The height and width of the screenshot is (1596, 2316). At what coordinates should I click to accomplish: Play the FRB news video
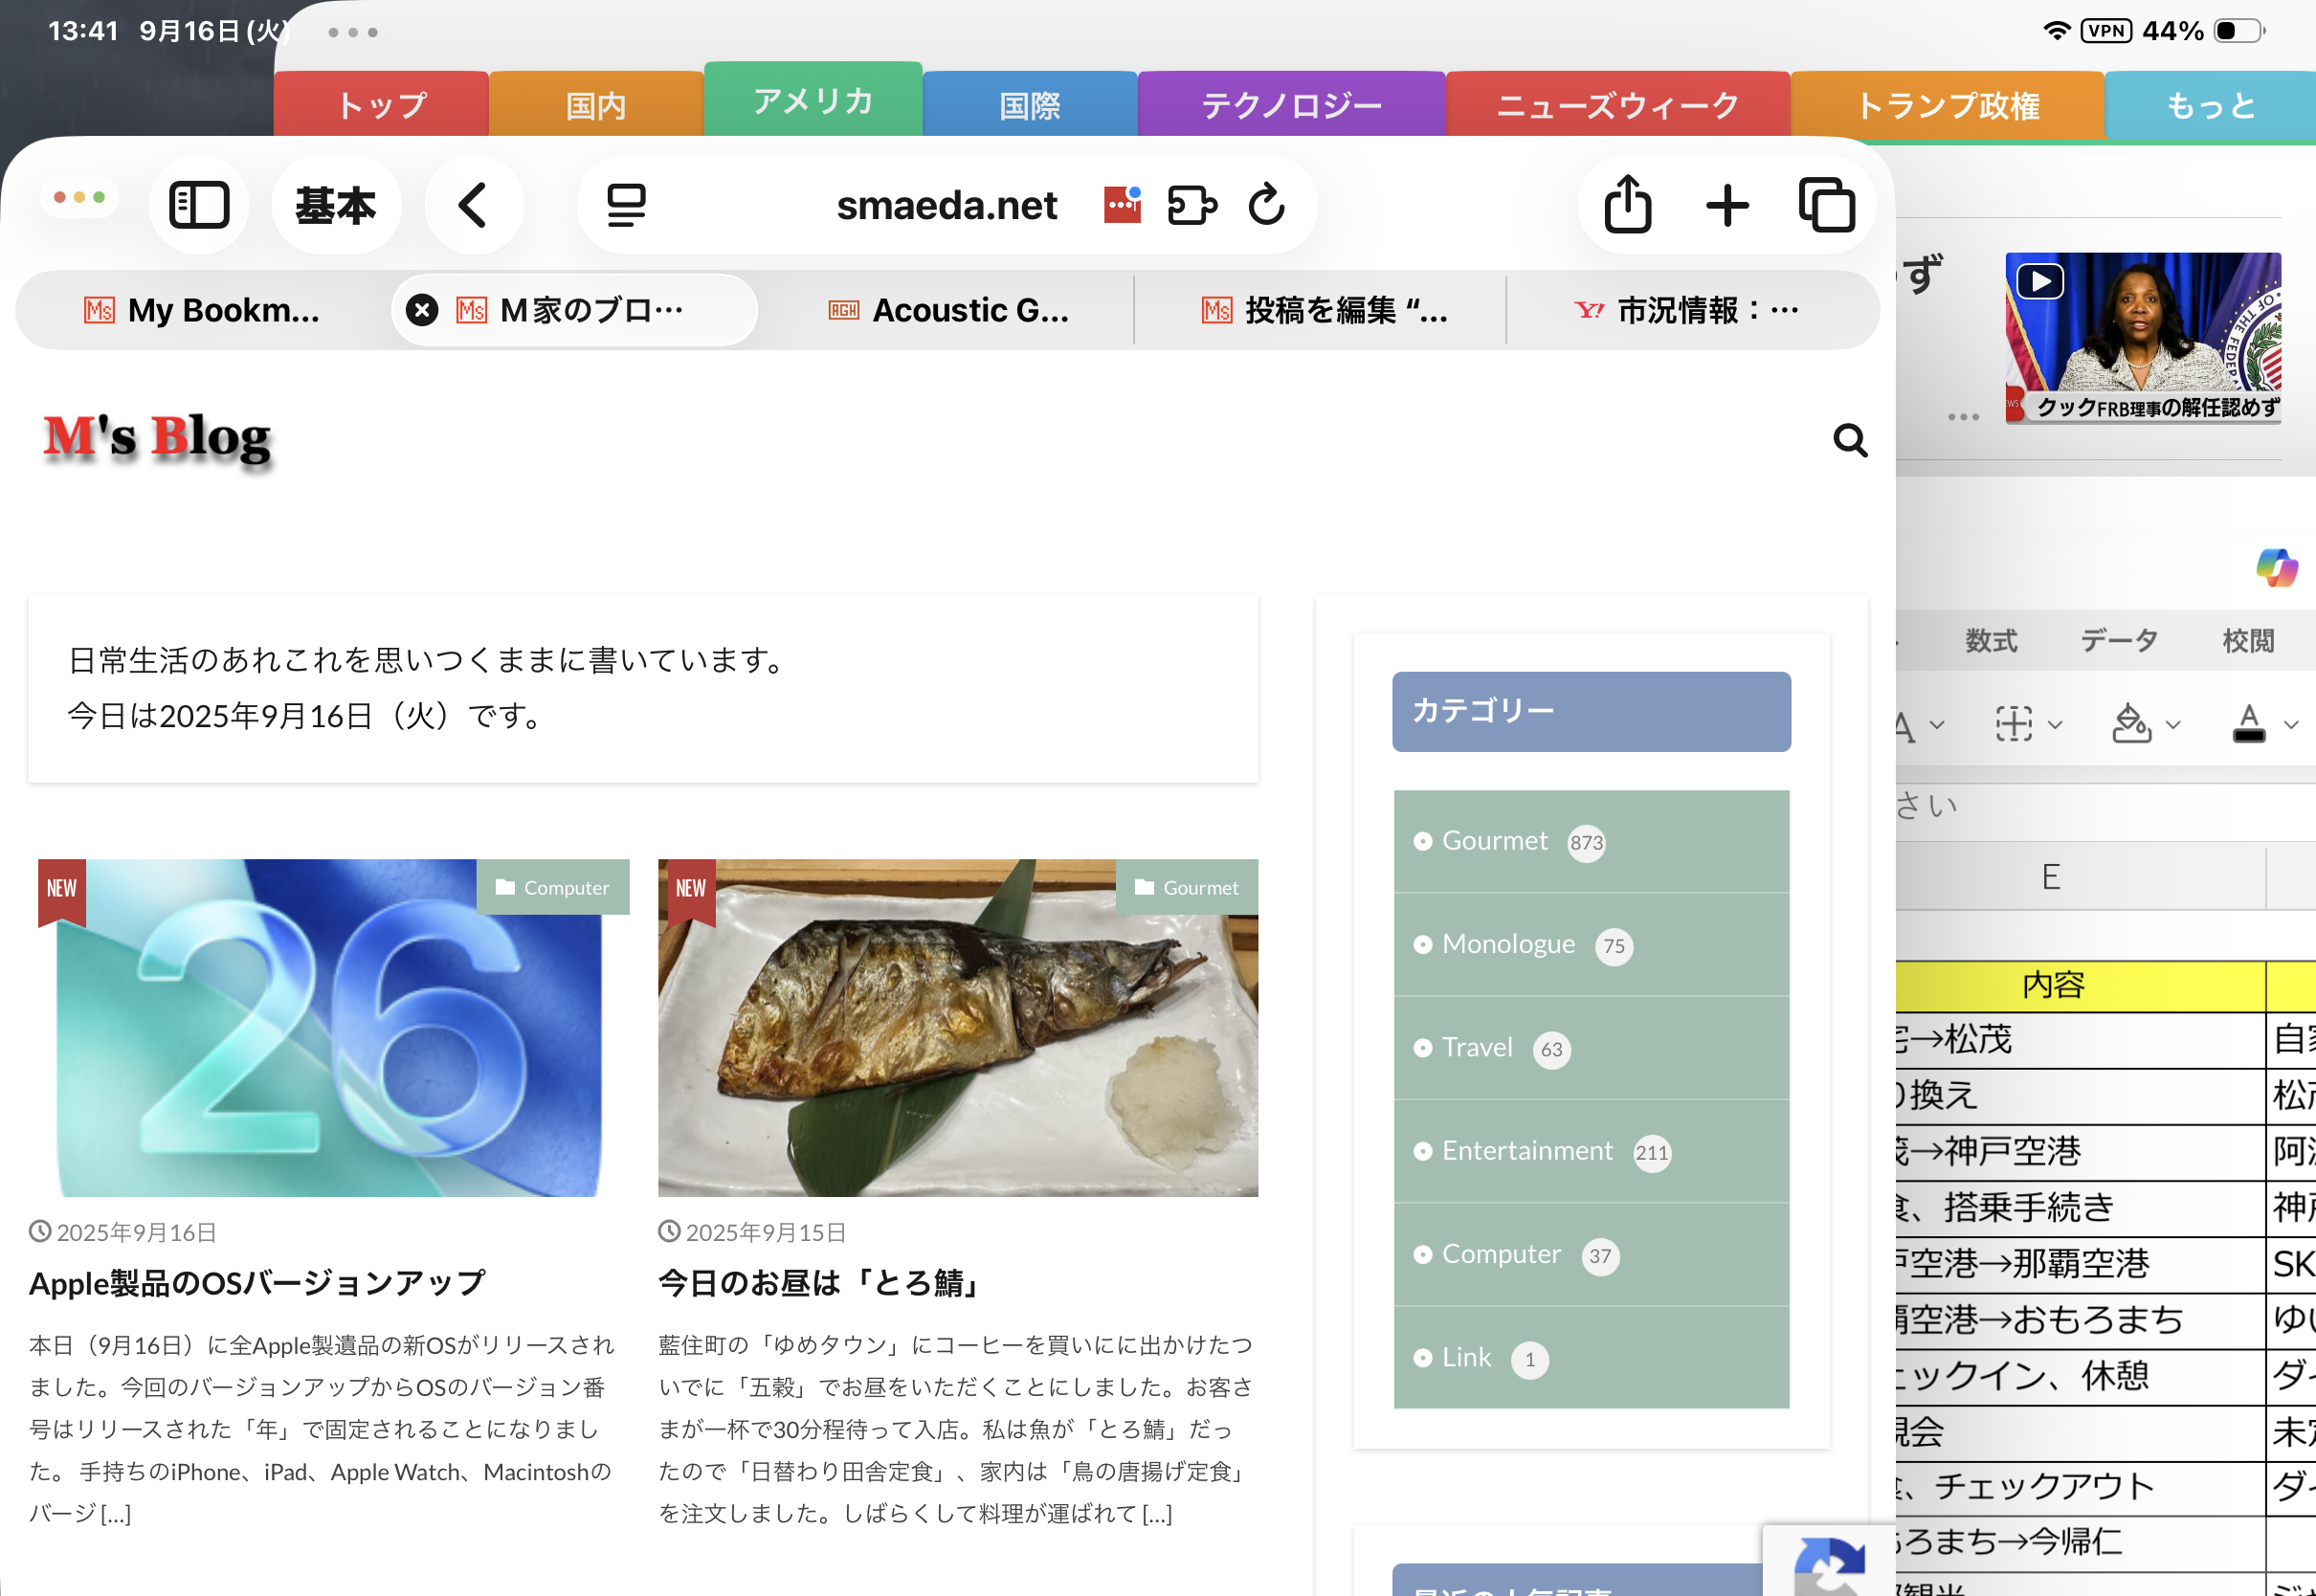pyautogui.click(x=2040, y=281)
